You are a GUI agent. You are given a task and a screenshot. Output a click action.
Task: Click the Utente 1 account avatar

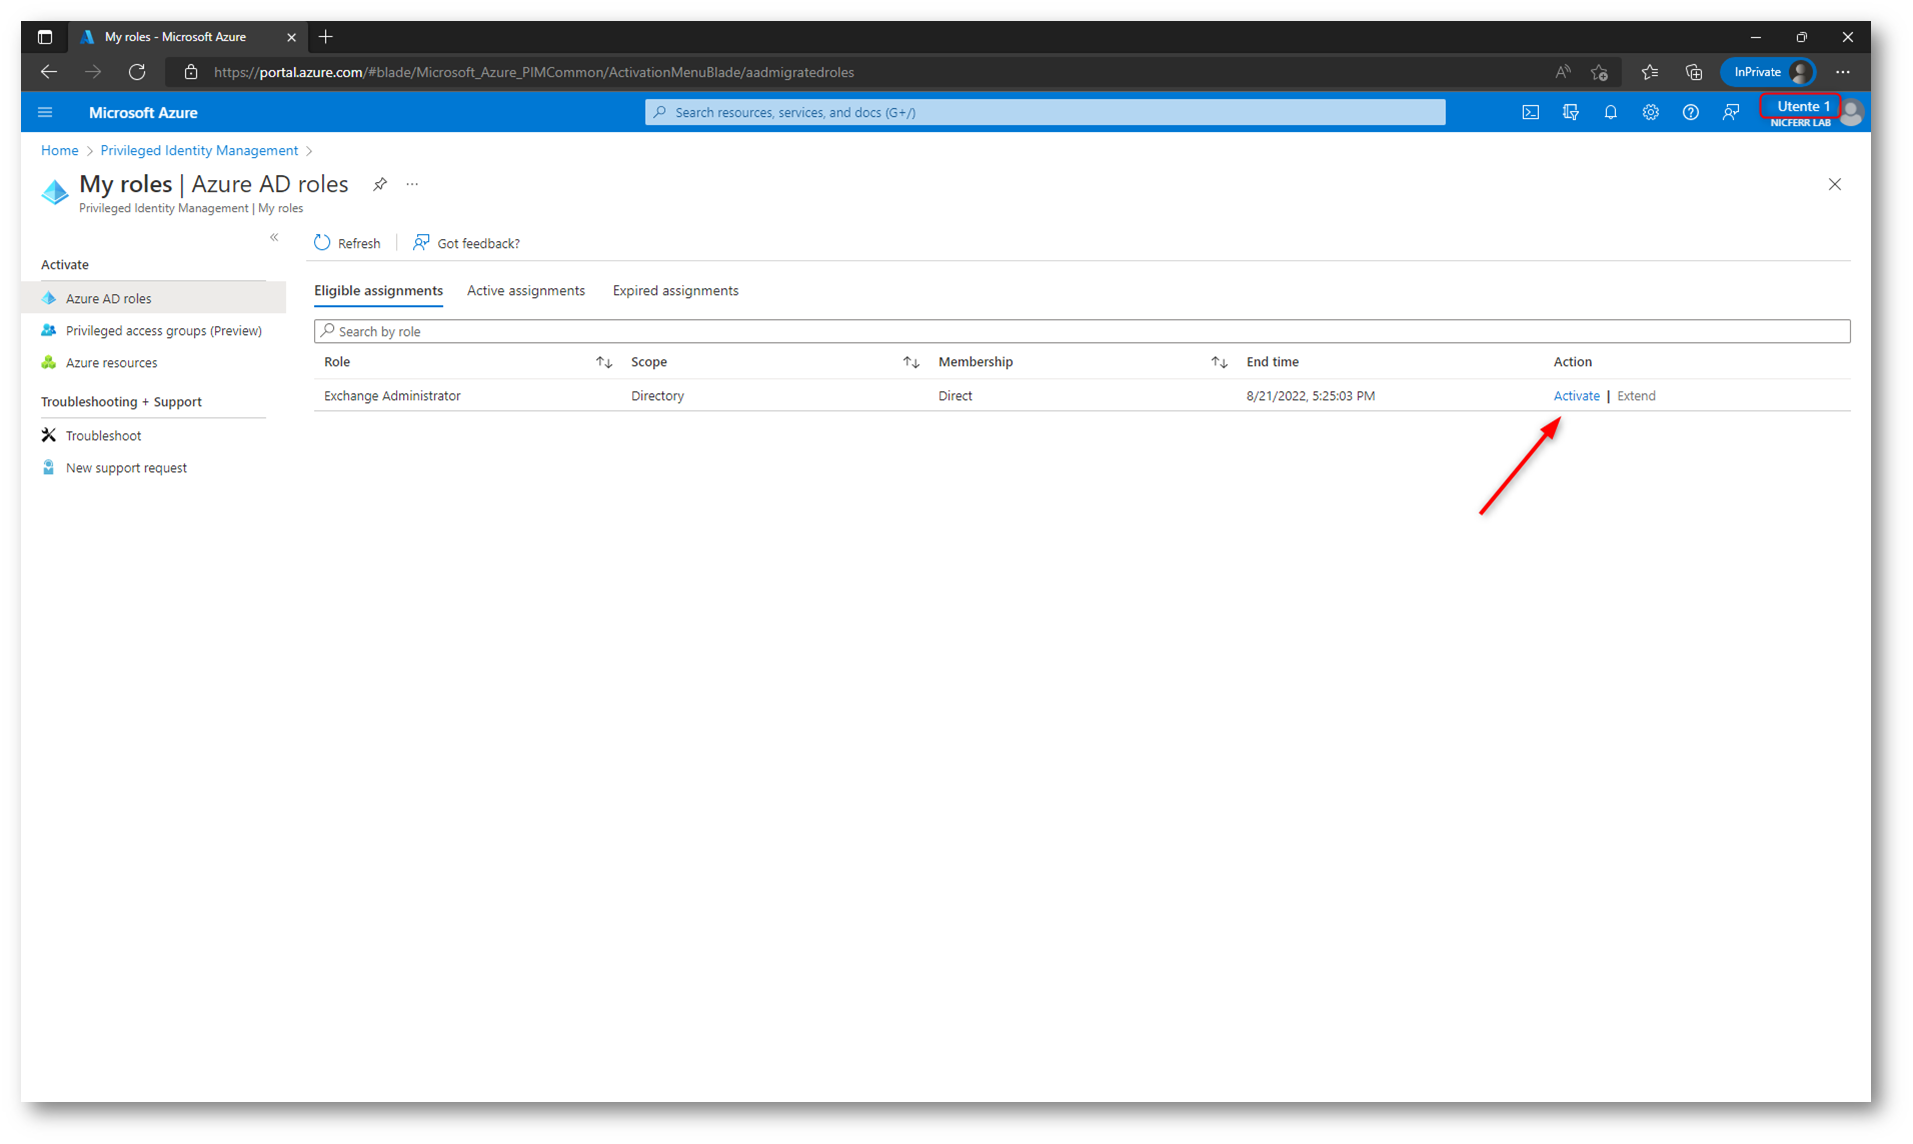[1851, 112]
